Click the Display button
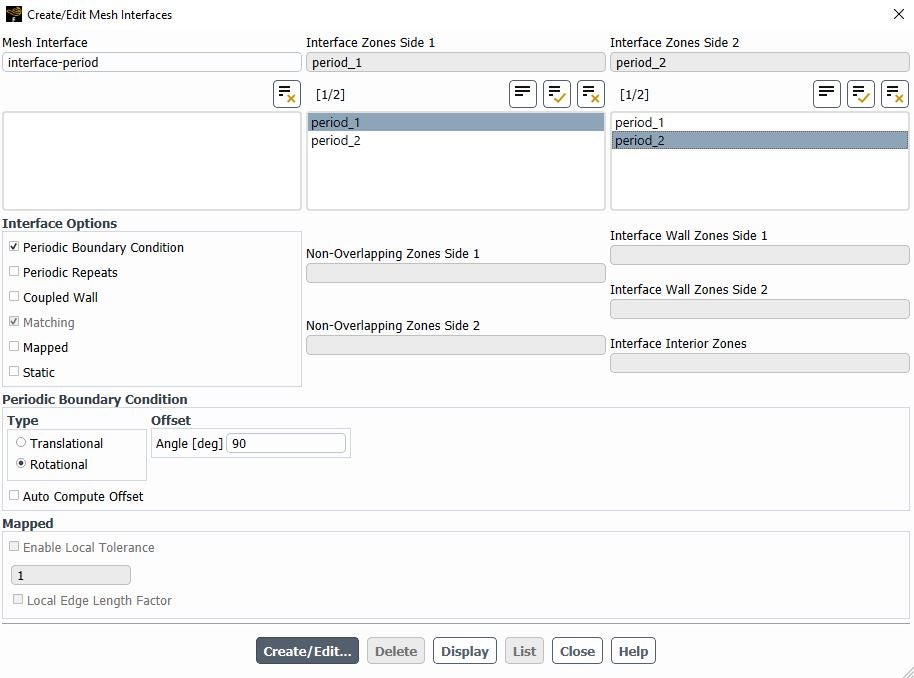Image resolution: width=914 pixels, height=678 pixels. (x=465, y=651)
